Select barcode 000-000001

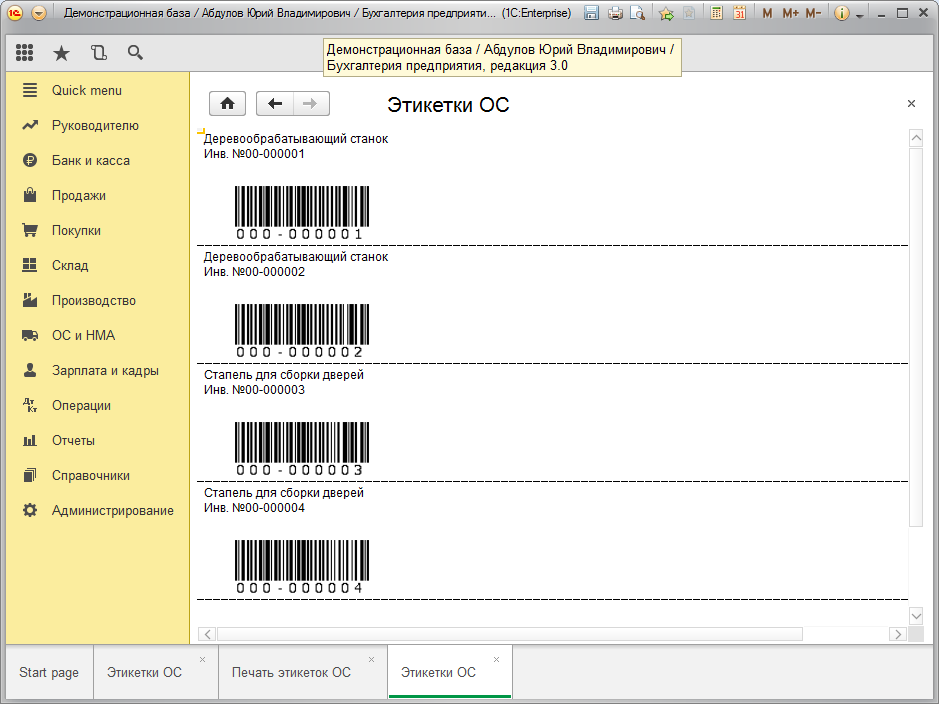click(302, 213)
